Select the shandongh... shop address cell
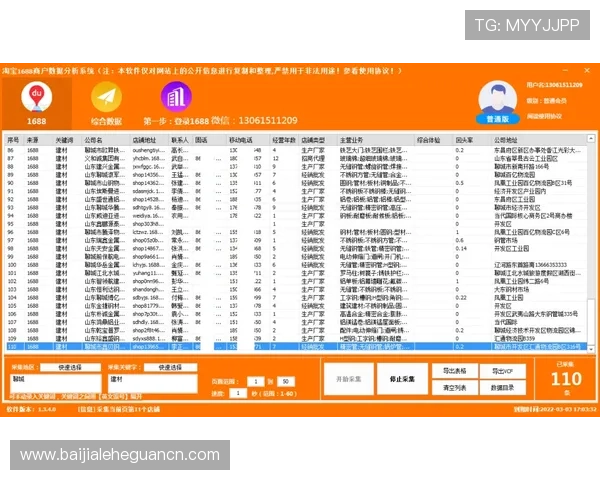Image resolution: width=600 pixels, height=480 pixels. [148, 290]
